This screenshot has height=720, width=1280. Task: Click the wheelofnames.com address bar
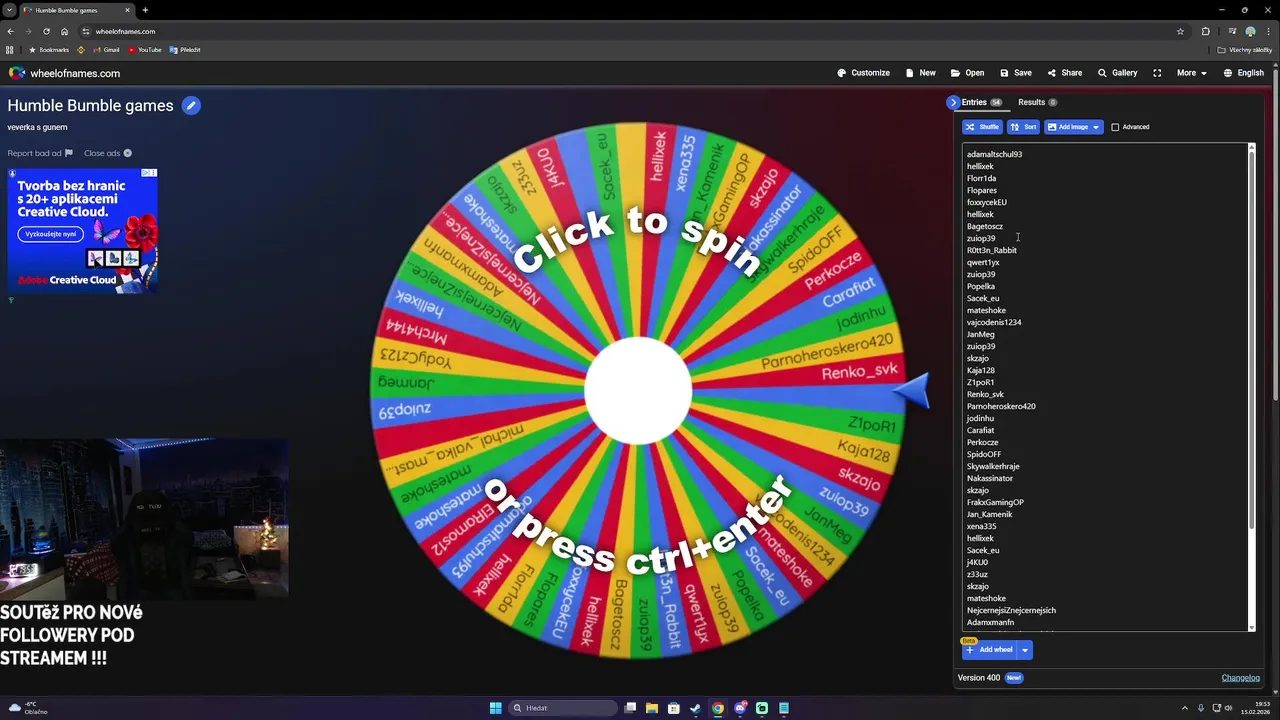click(630, 31)
